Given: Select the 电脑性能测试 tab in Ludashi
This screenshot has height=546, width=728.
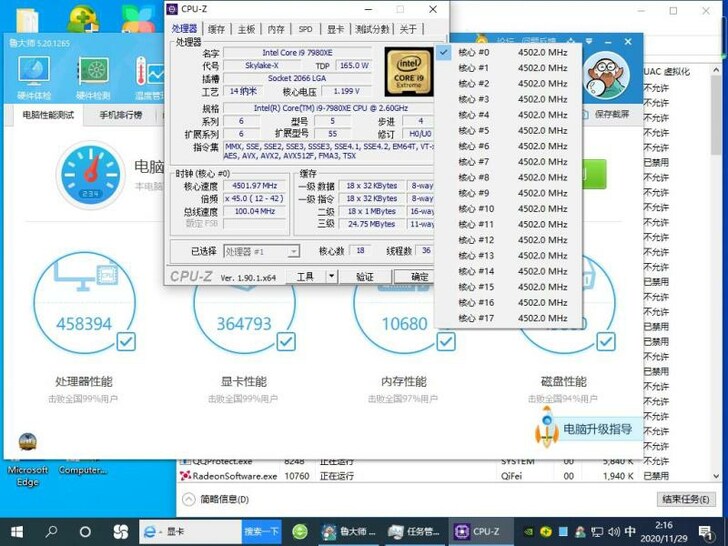Looking at the screenshot, I should (x=48, y=115).
